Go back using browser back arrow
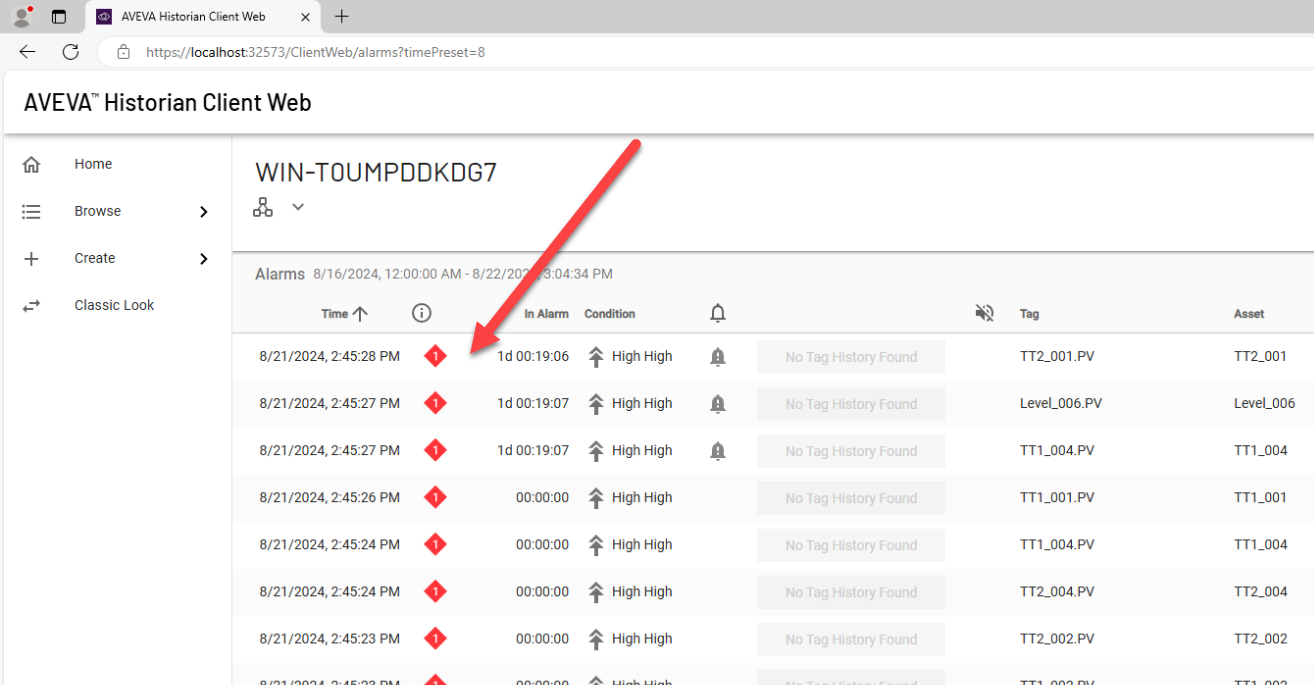Screen dimensions: 1314x685 [x=27, y=52]
